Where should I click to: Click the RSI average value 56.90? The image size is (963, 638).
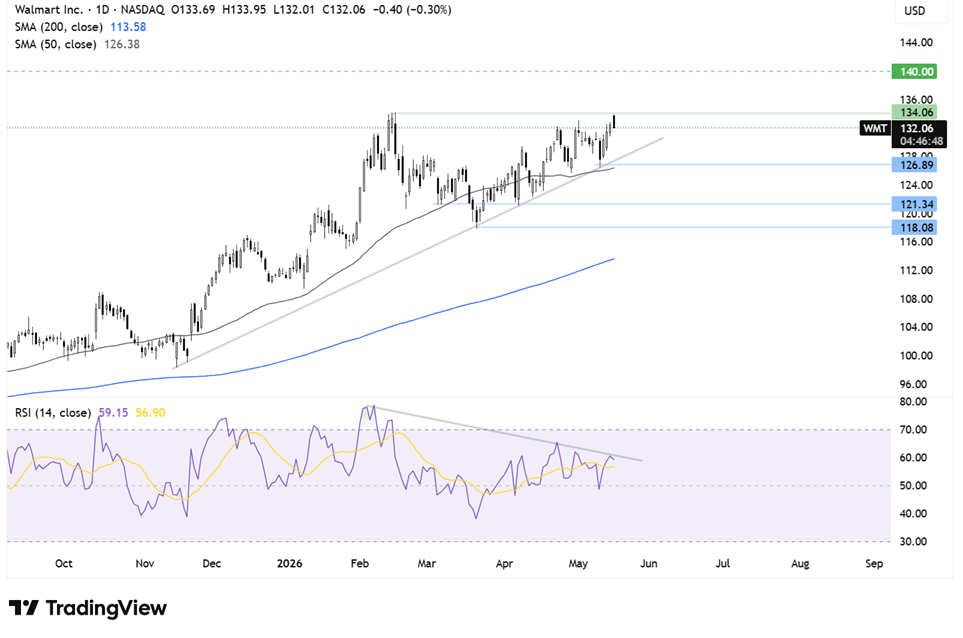pos(150,413)
